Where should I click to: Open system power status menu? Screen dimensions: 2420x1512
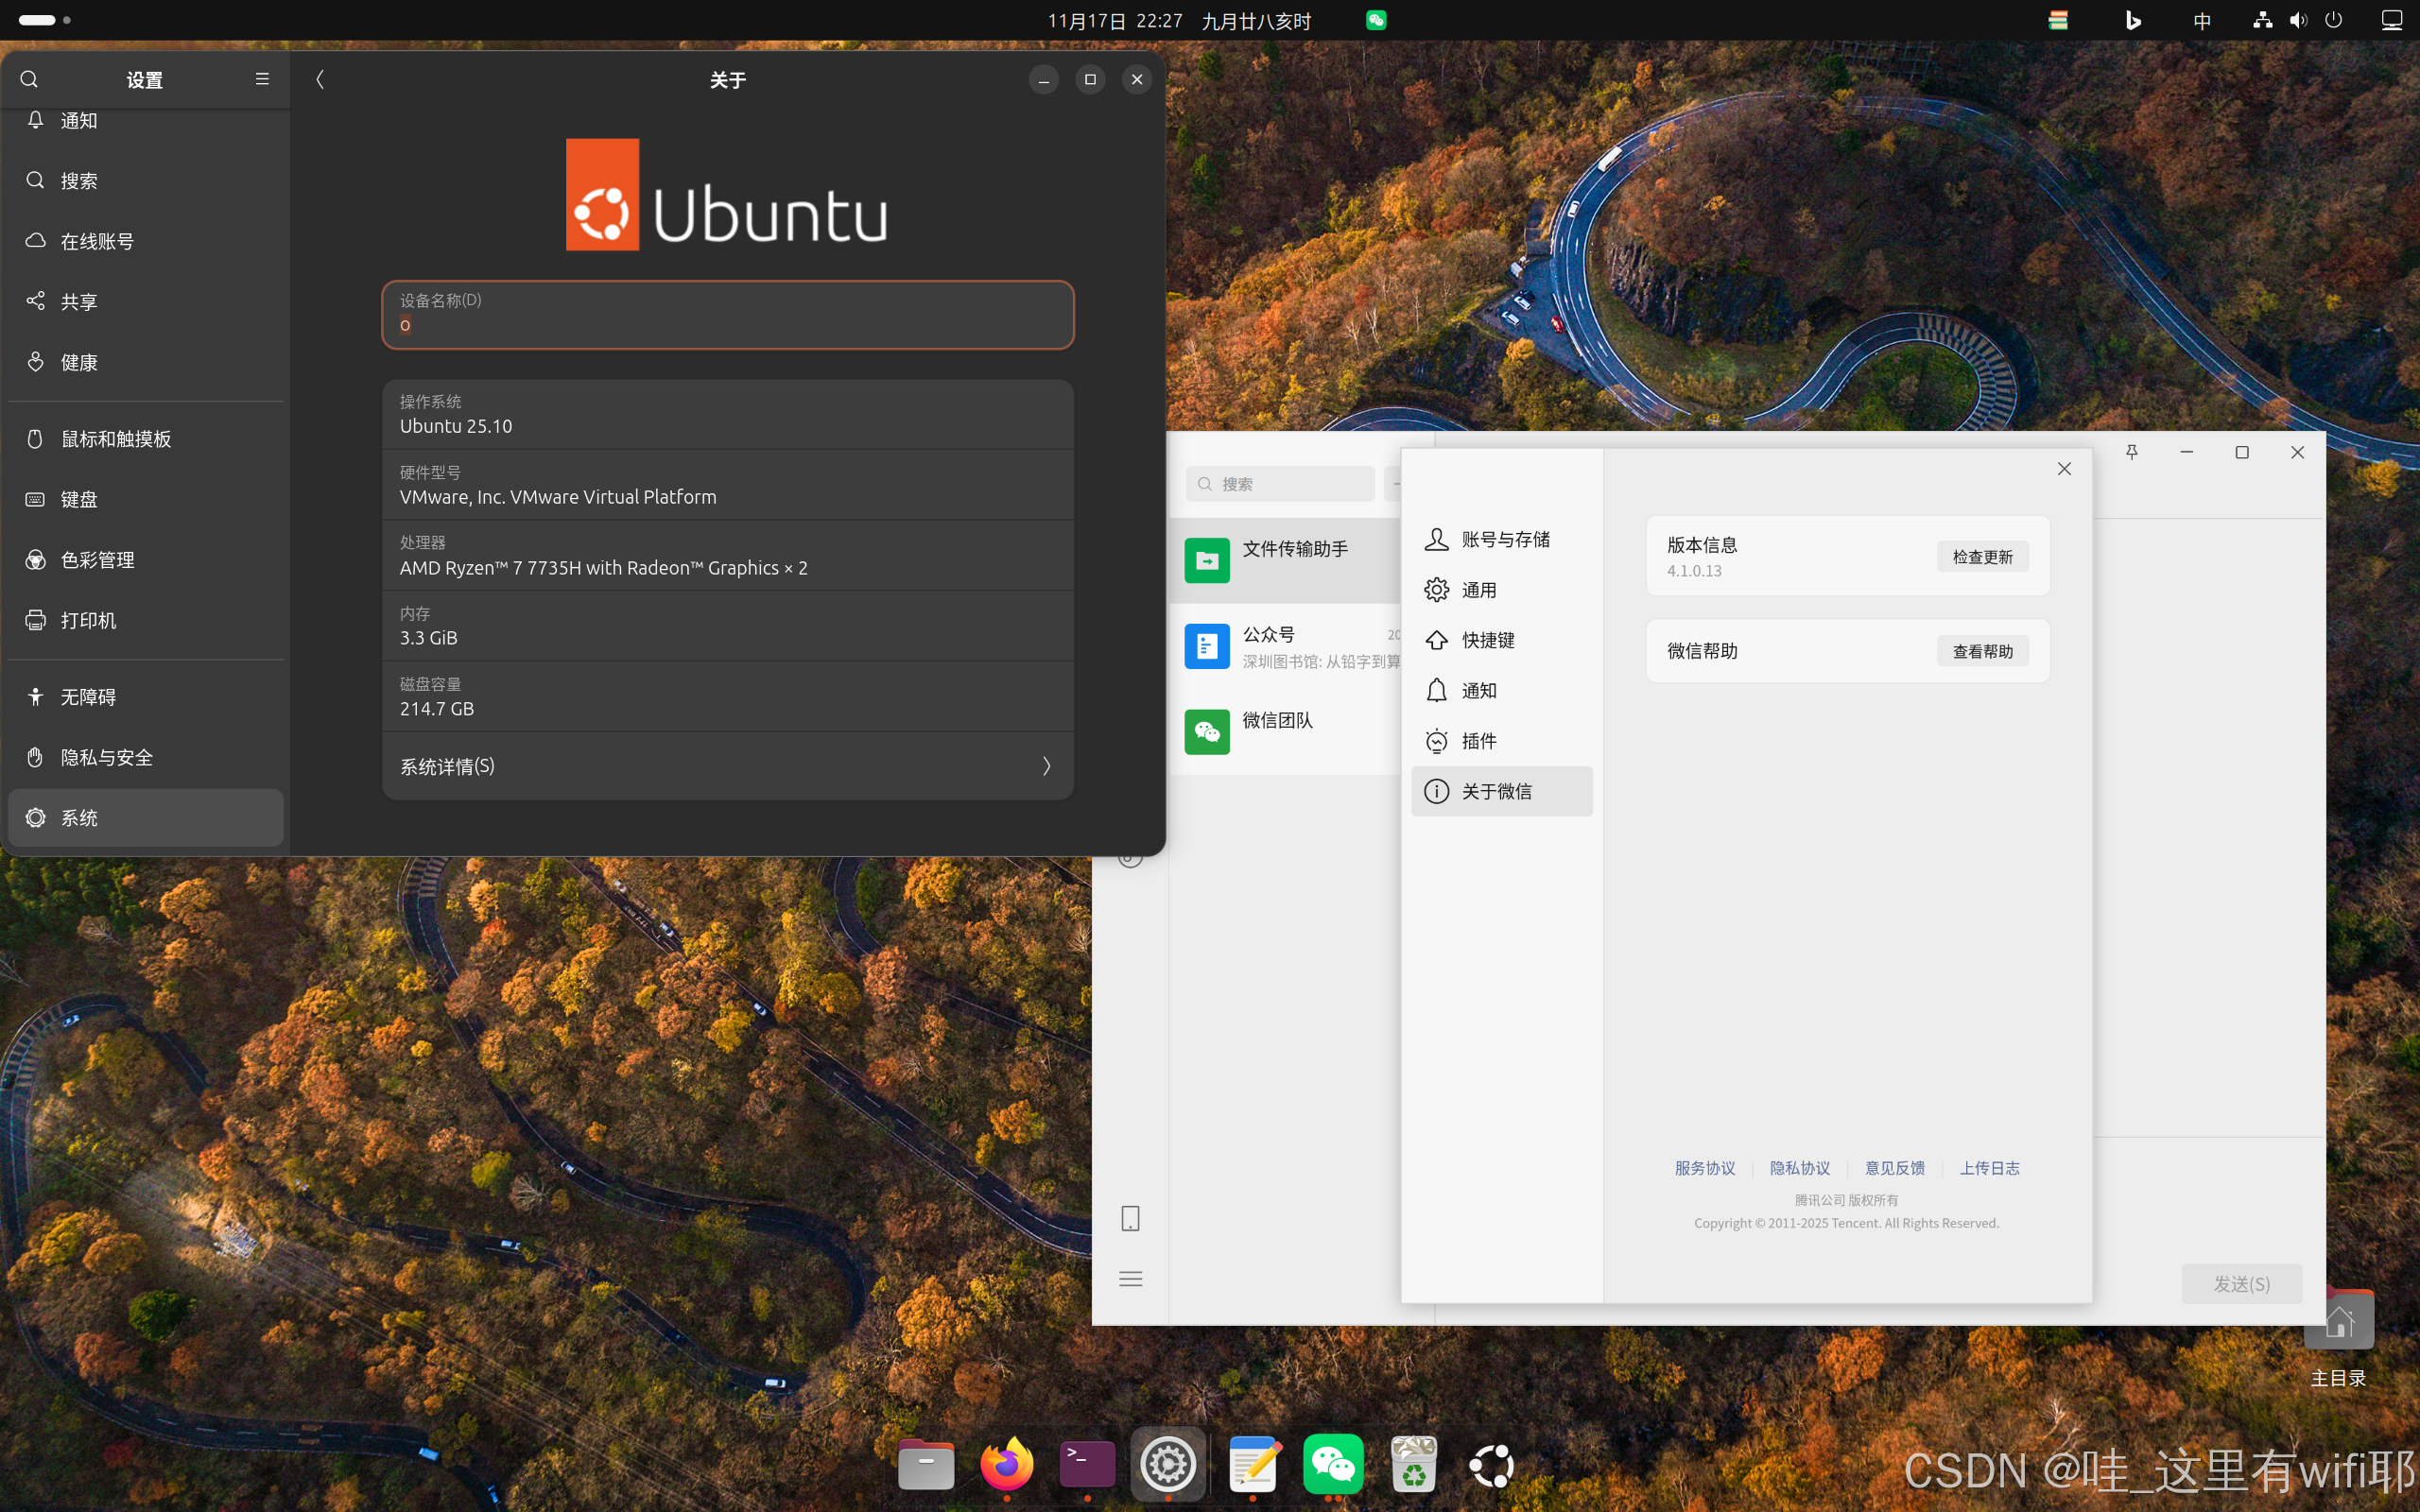2333,20
